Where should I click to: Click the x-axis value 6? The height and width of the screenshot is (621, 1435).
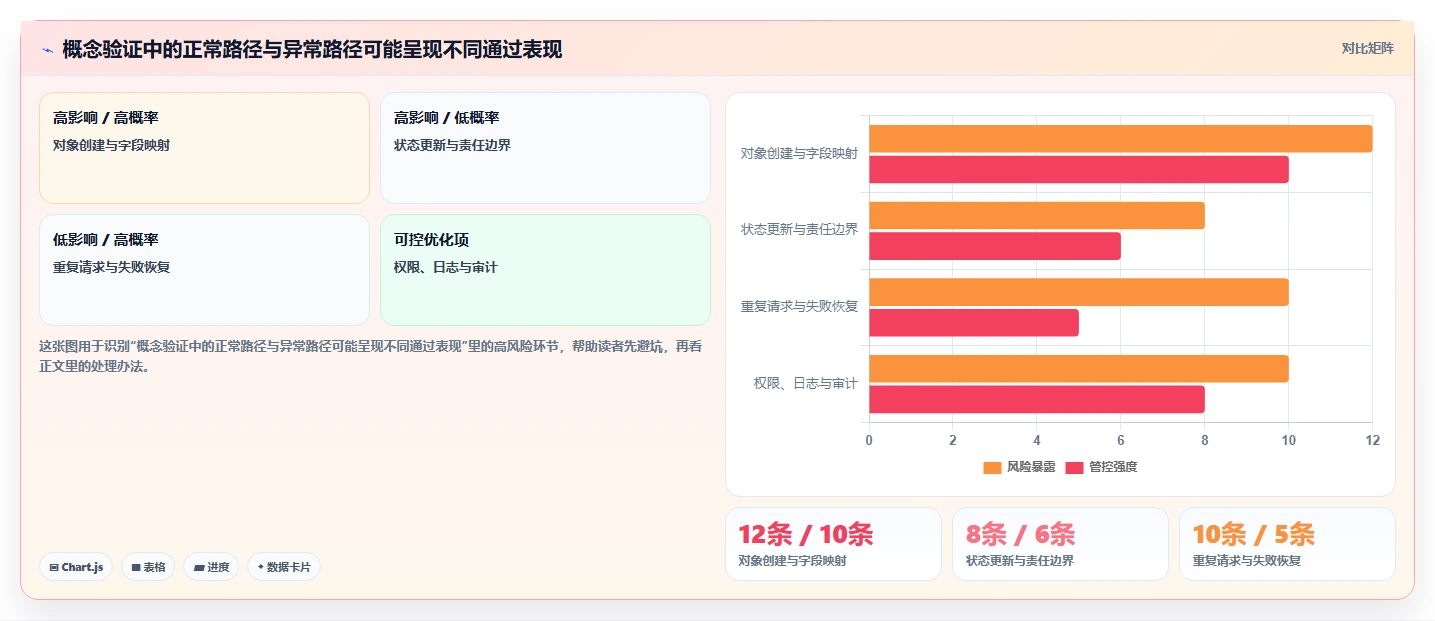coord(1120,440)
